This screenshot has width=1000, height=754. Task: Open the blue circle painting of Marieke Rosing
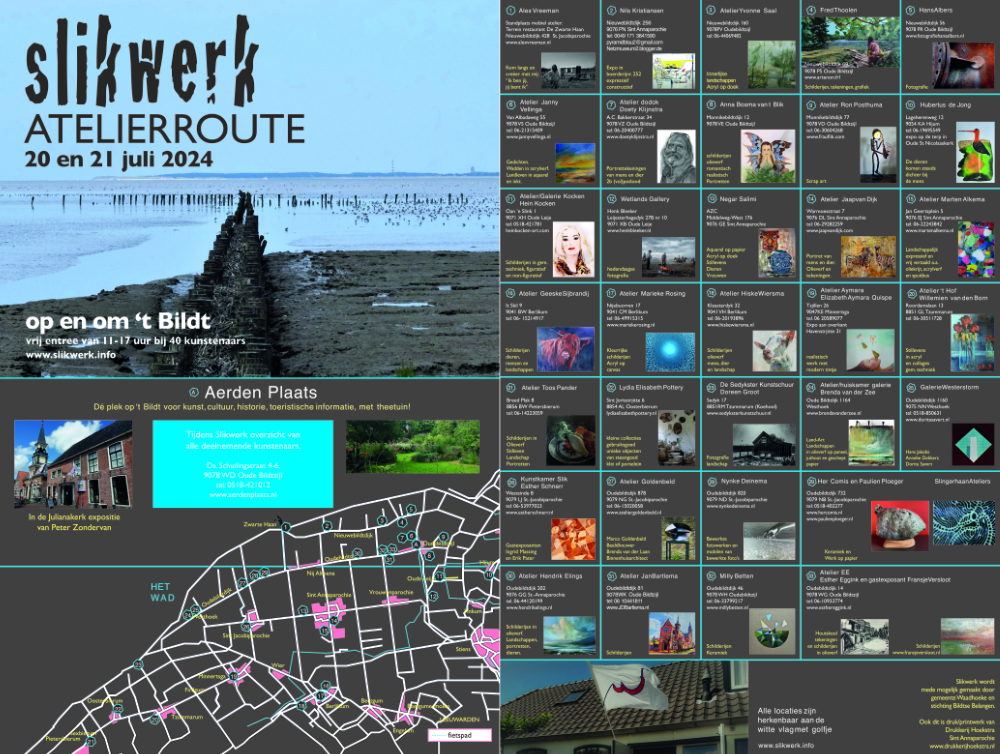click(670, 352)
